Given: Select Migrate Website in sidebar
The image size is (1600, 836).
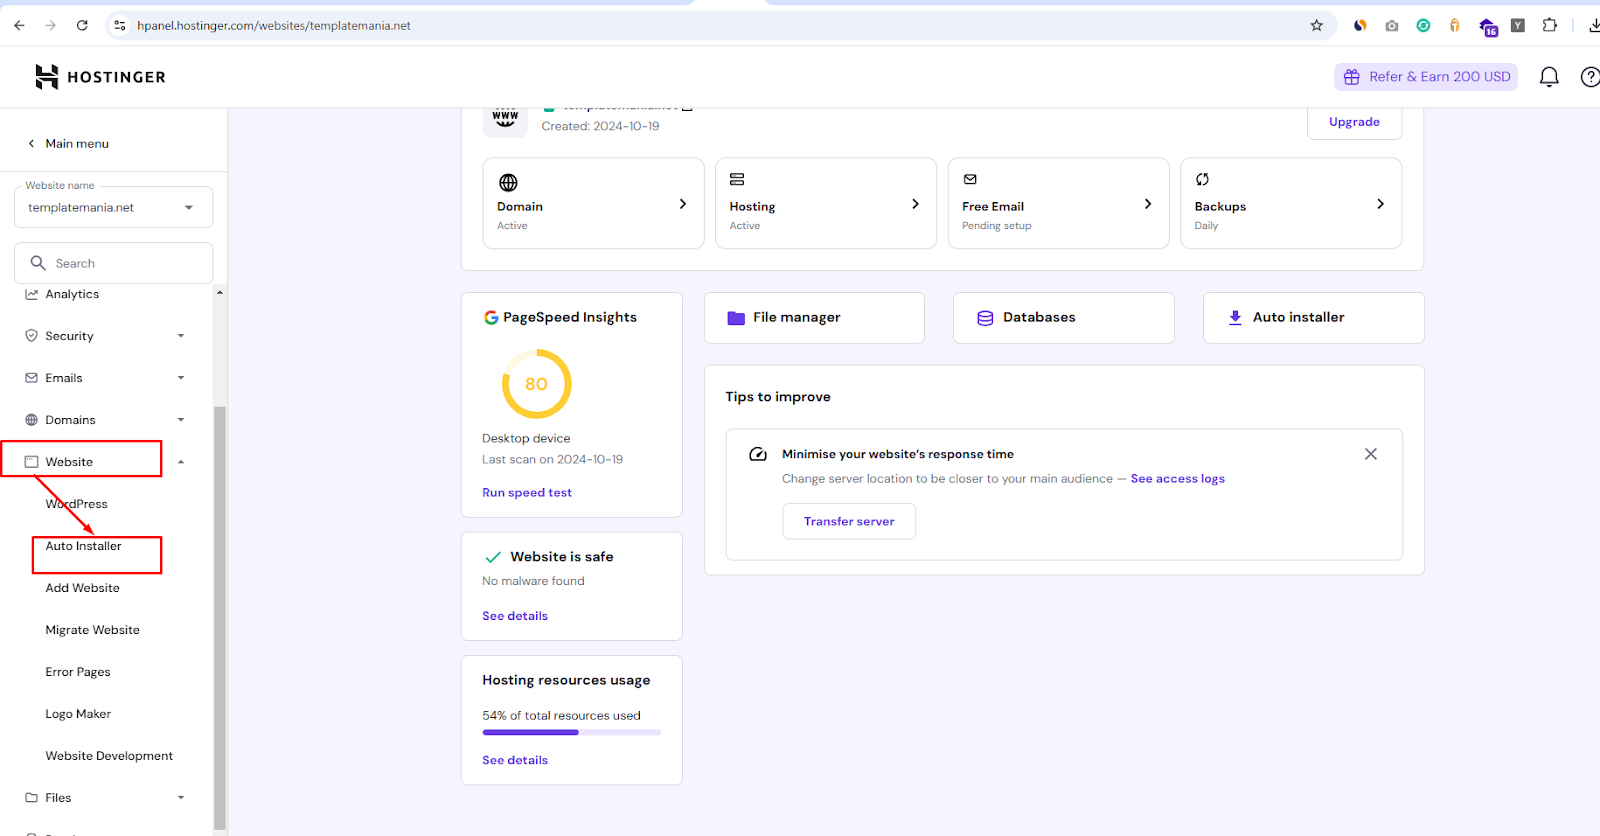Looking at the screenshot, I should pyautogui.click(x=92, y=630).
